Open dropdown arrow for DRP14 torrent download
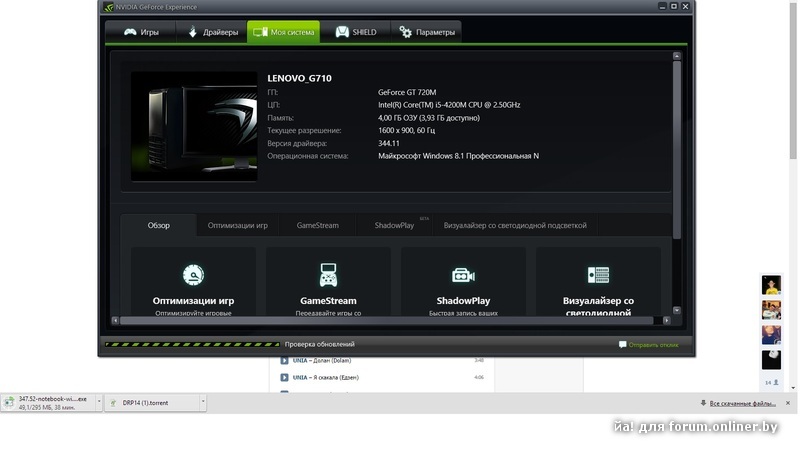The height and width of the screenshot is (450, 800). point(203,402)
